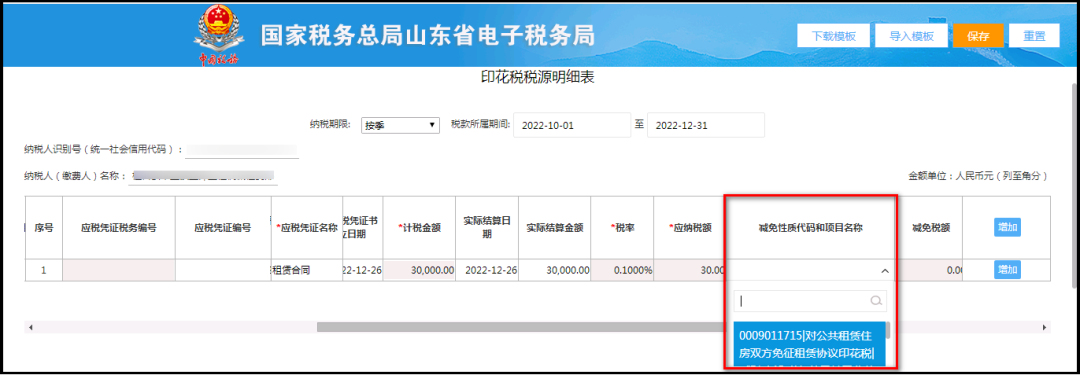Screen dimensions: 1080x375
Task: Click the 租赁合同 cell in row 1
Action: tap(306, 270)
